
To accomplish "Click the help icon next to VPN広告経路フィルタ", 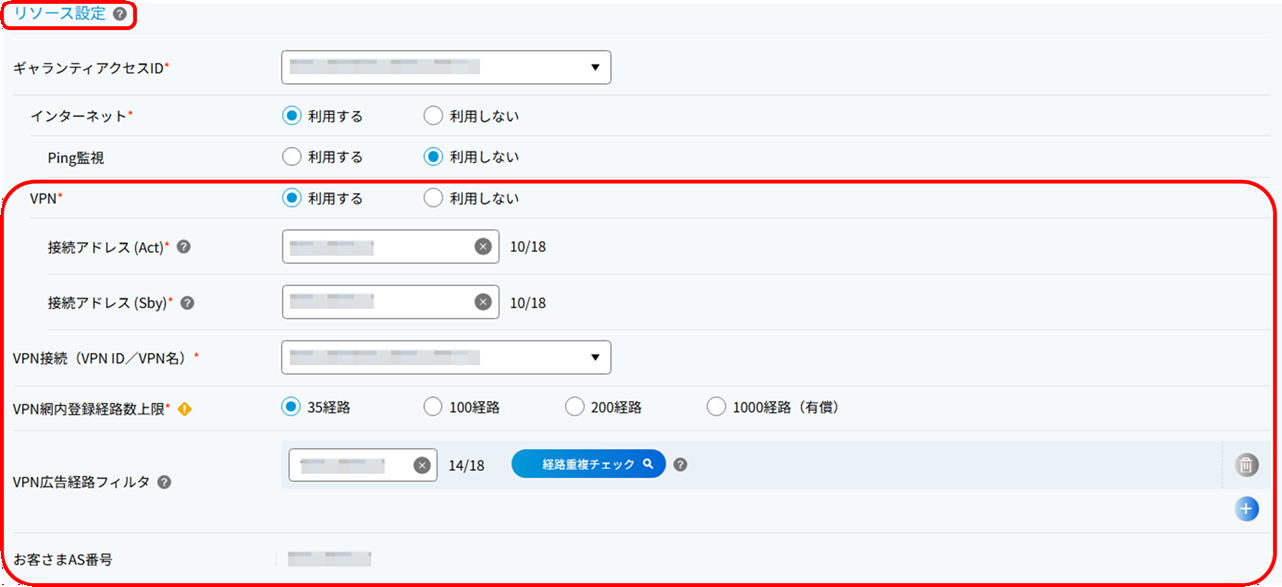I will coord(164,482).
